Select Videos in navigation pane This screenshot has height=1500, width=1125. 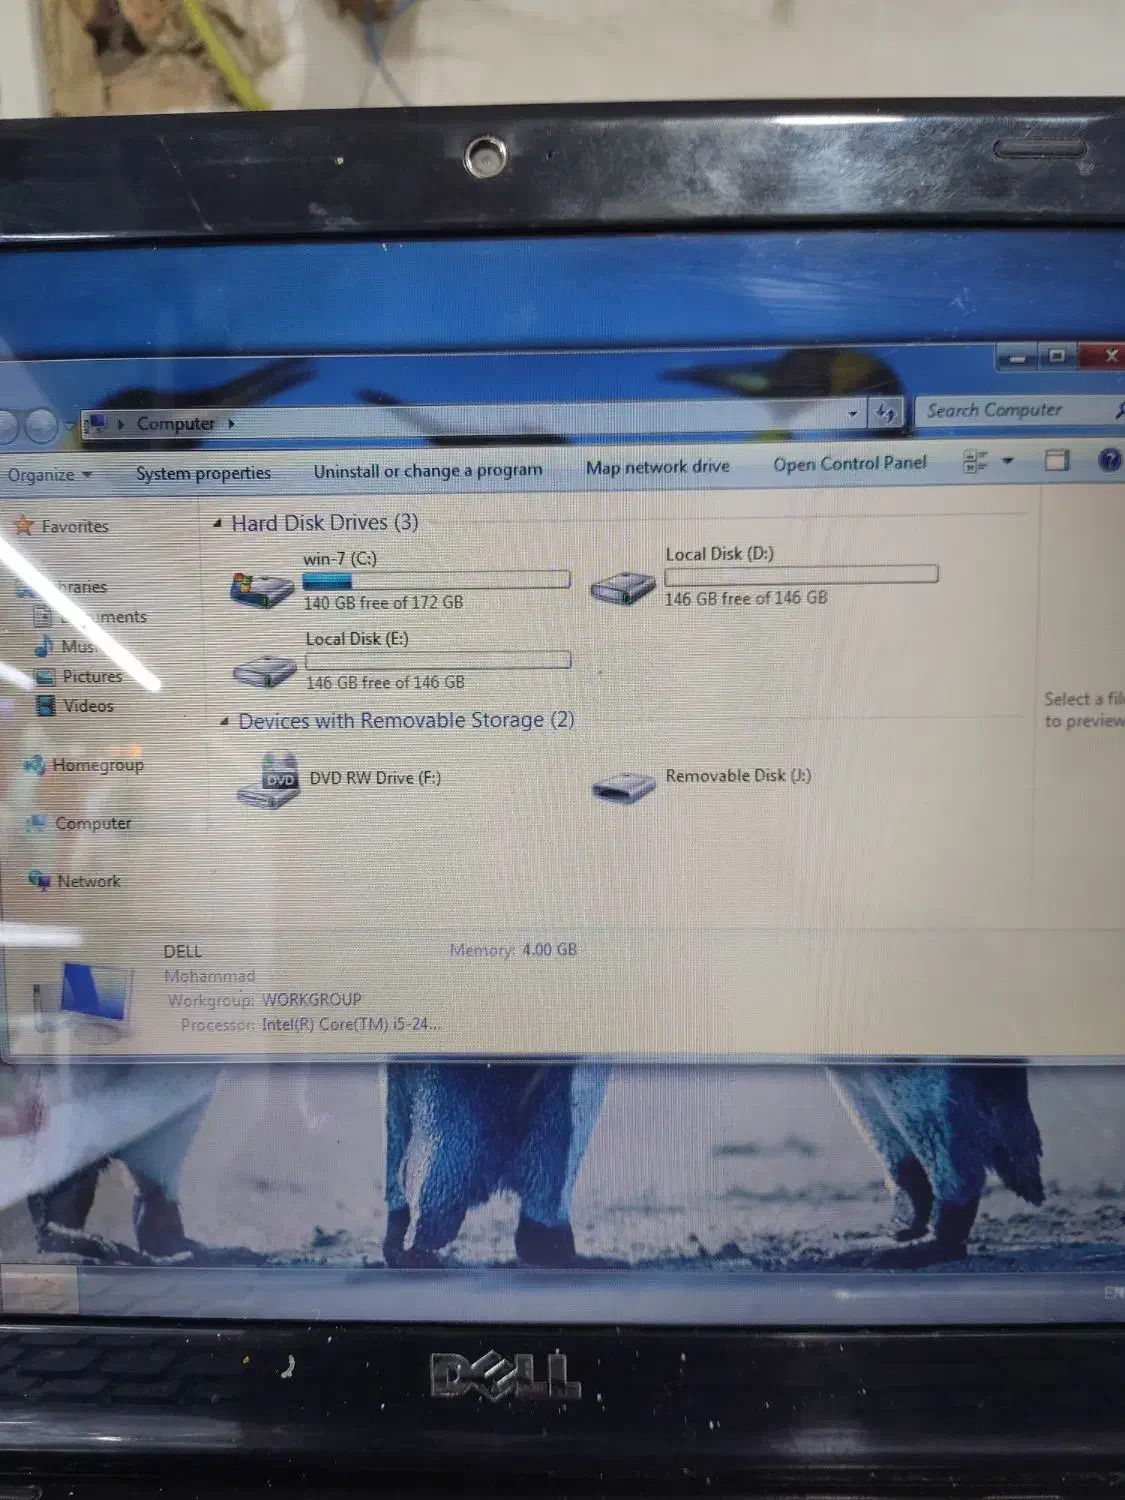[89, 706]
